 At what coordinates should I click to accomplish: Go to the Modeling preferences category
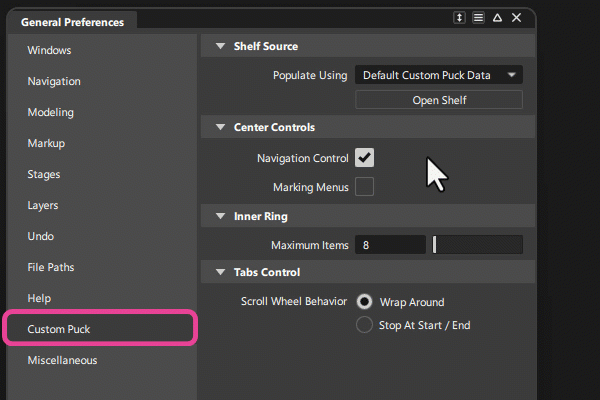point(50,112)
